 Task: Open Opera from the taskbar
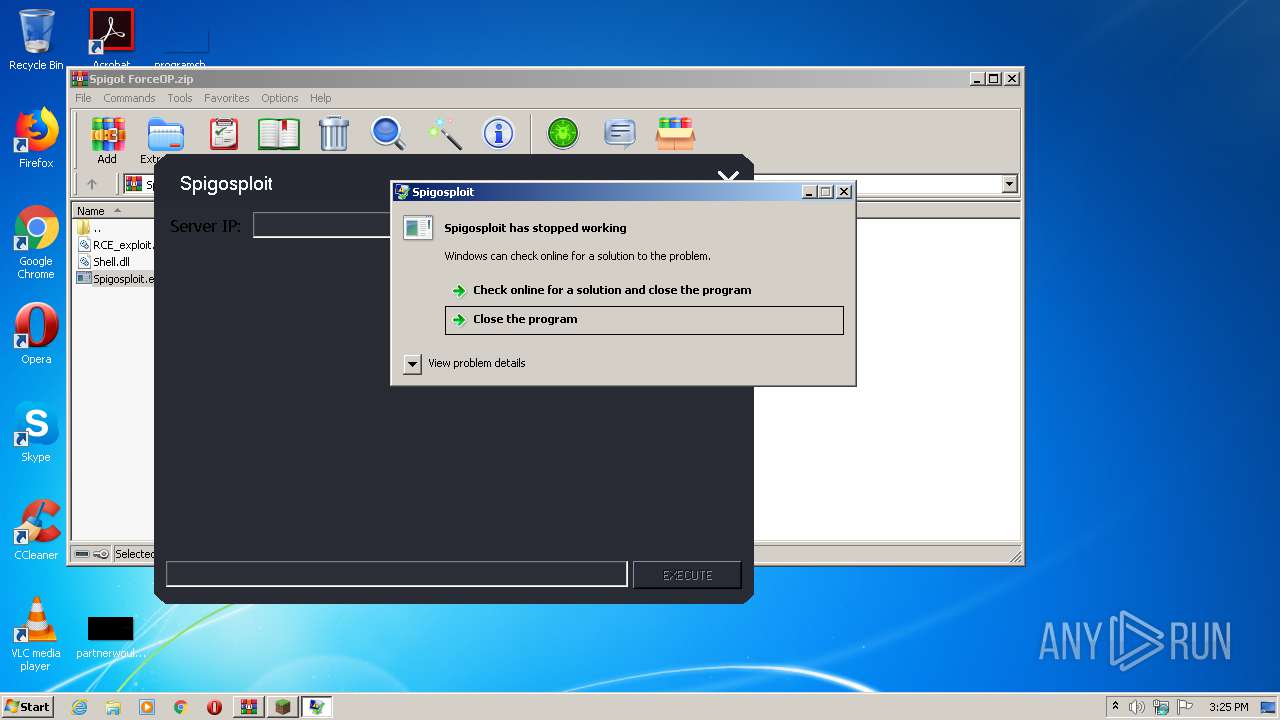click(214, 707)
